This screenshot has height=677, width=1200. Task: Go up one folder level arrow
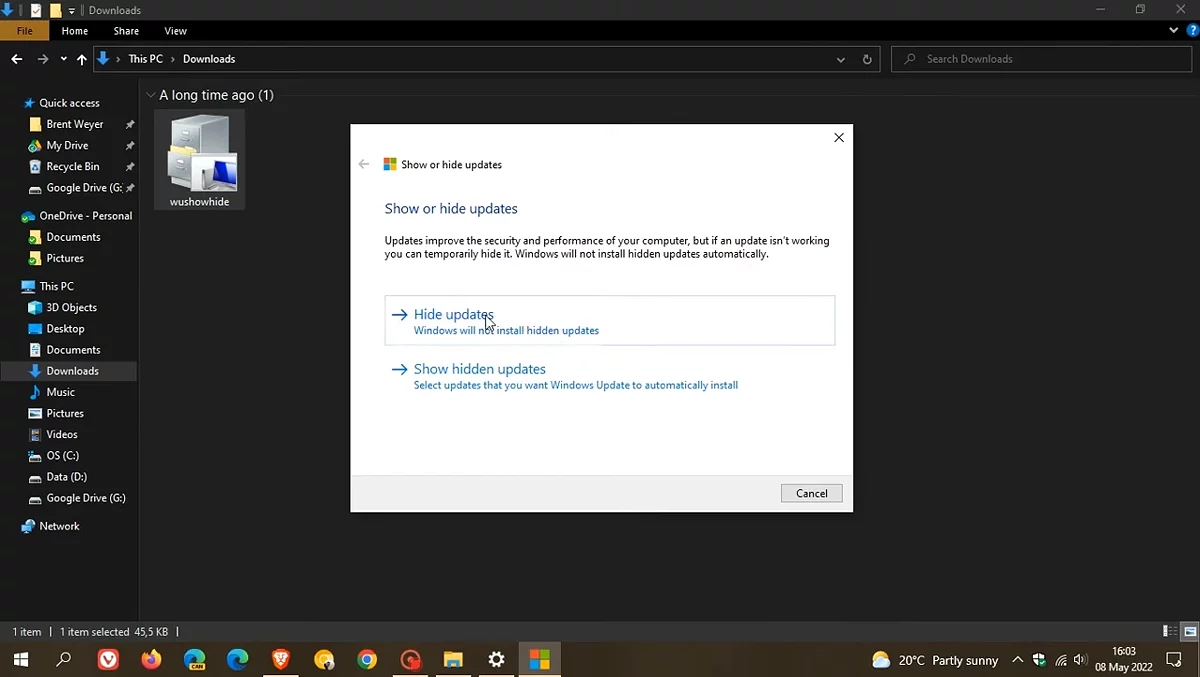[82, 59]
